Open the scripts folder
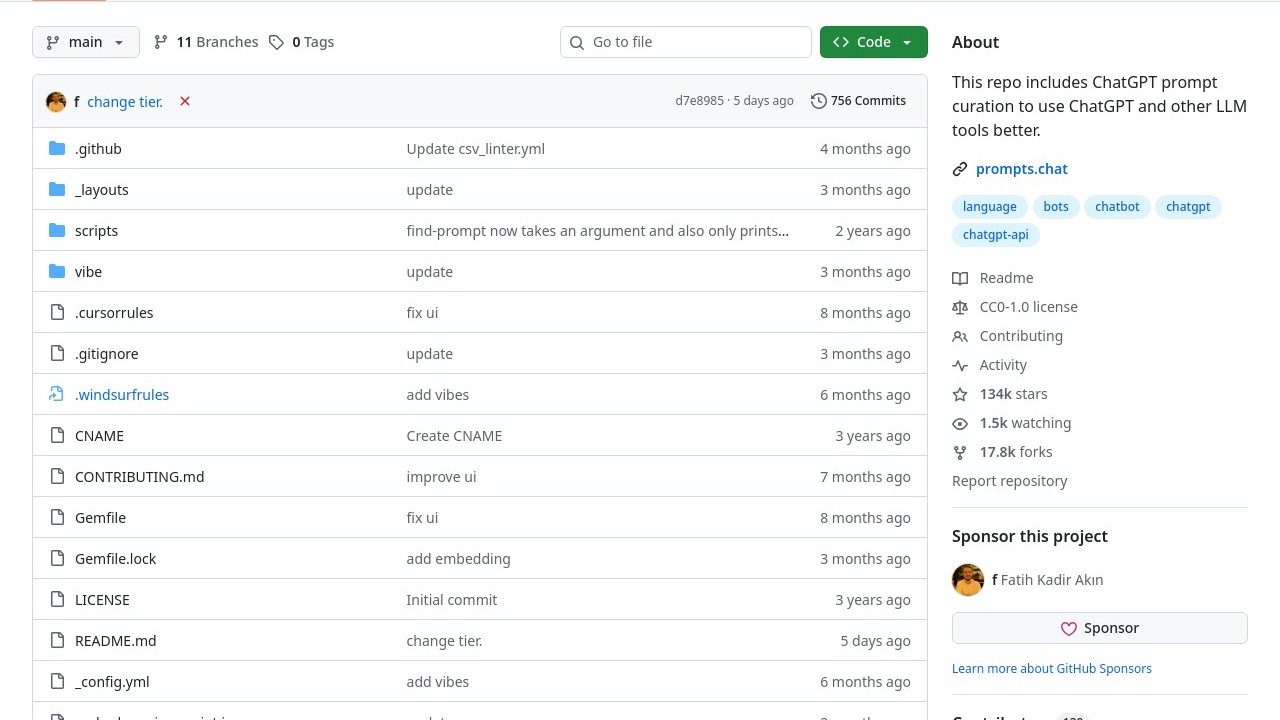Screen dimensions: 1280x720 point(96,231)
